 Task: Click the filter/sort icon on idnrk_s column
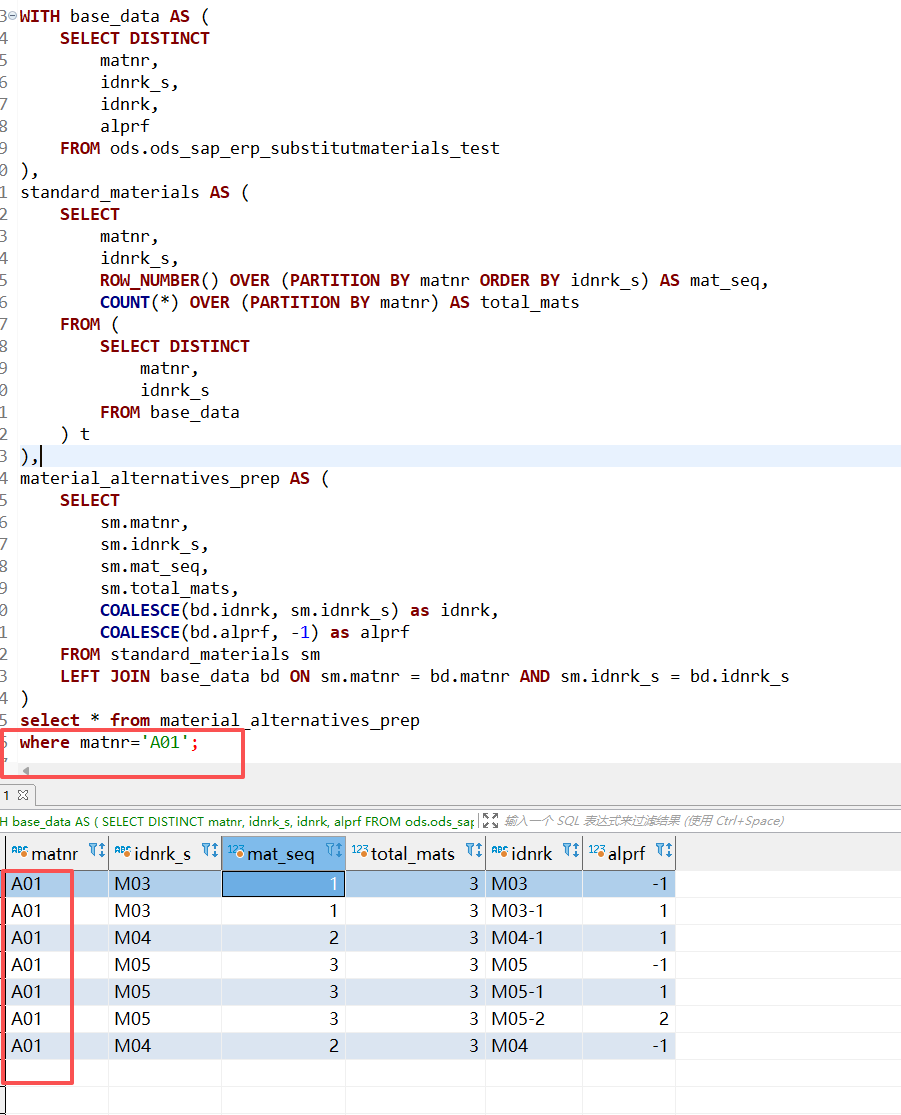(x=210, y=852)
